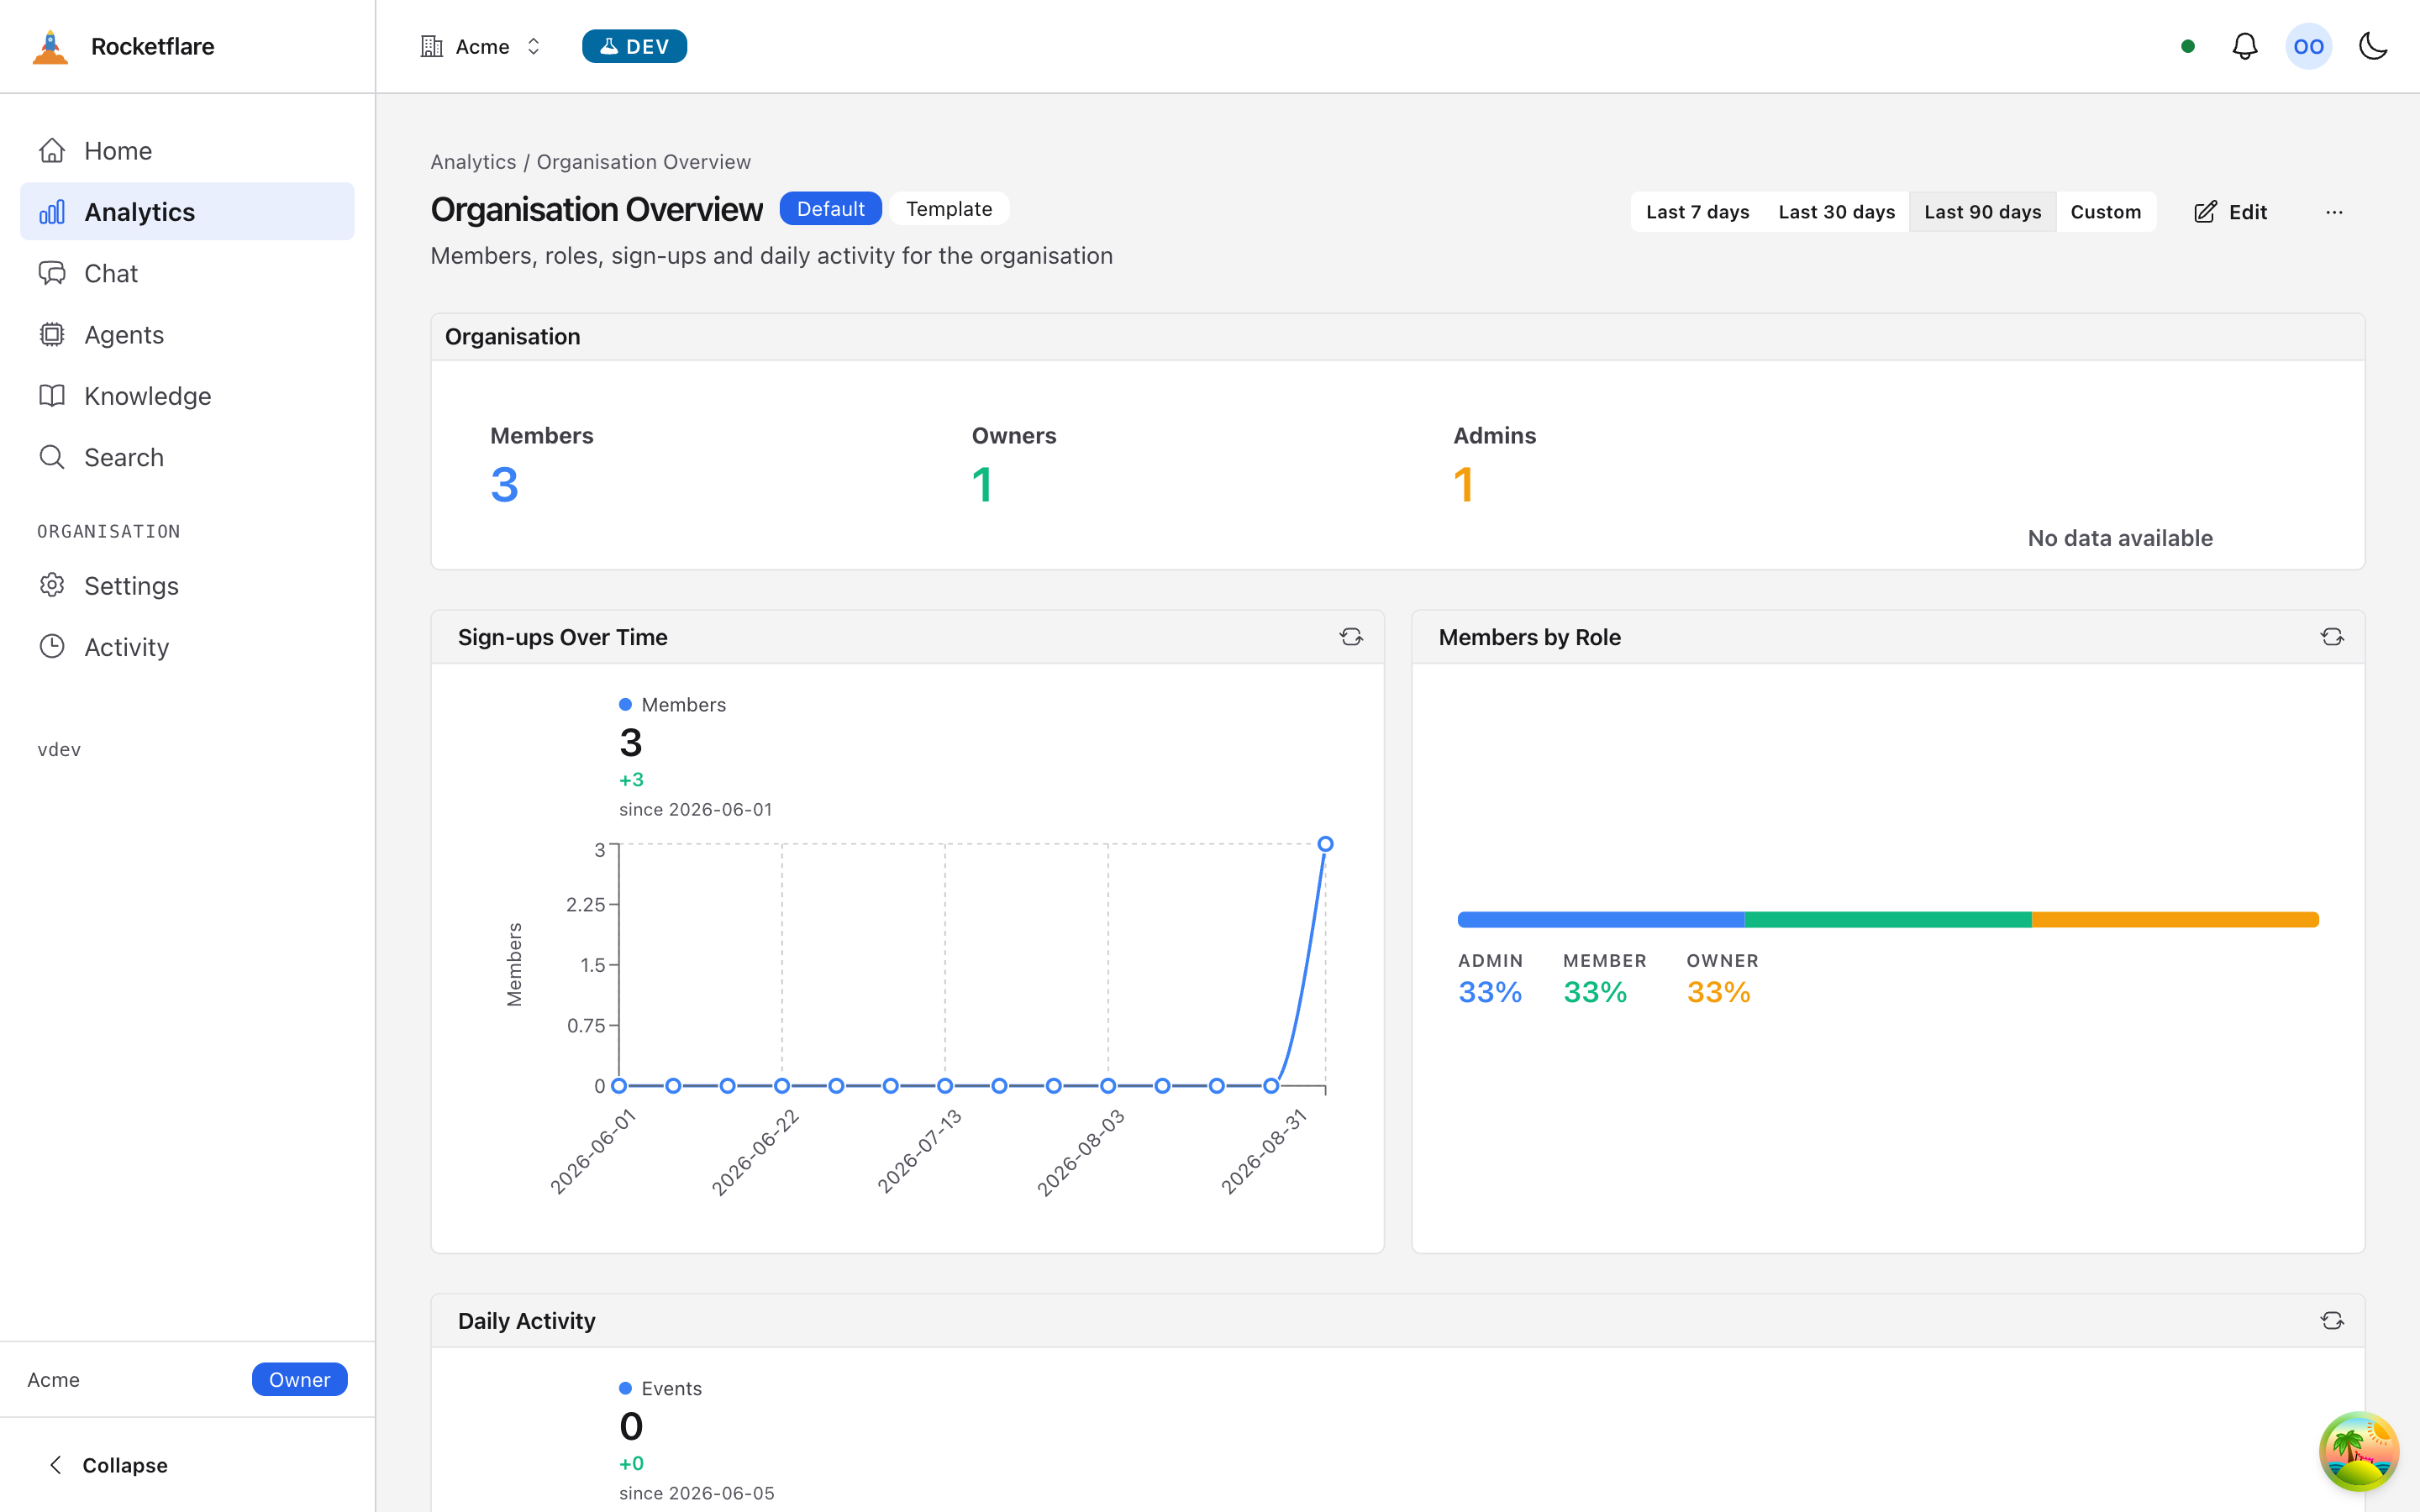The width and height of the screenshot is (2420, 1512).
Task: Click the MEMBER 33% label
Action: click(1604, 979)
